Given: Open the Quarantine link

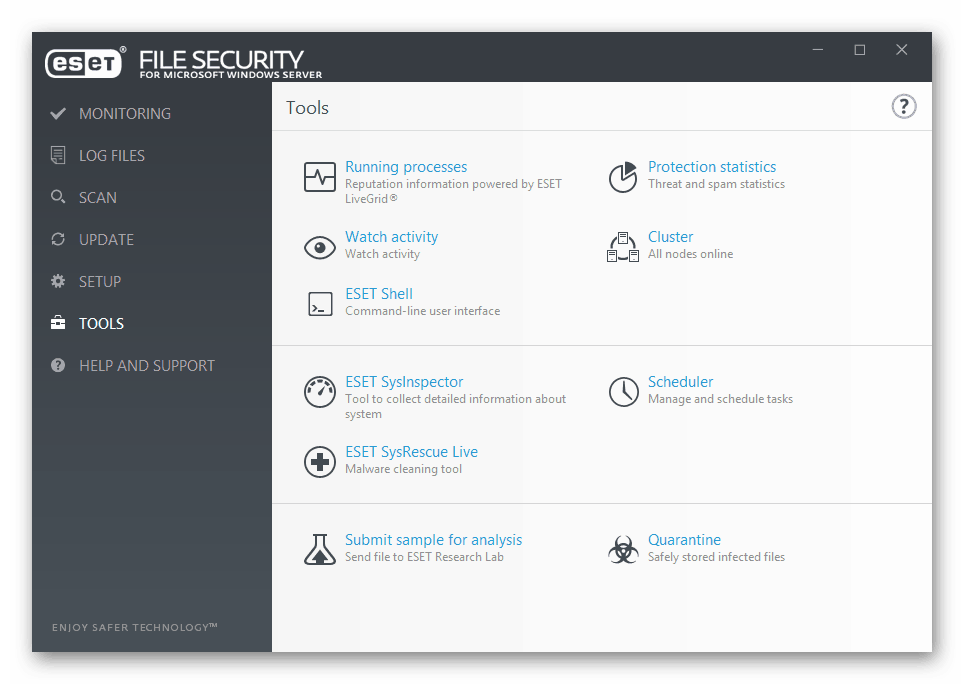Looking at the screenshot, I should 684,540.
